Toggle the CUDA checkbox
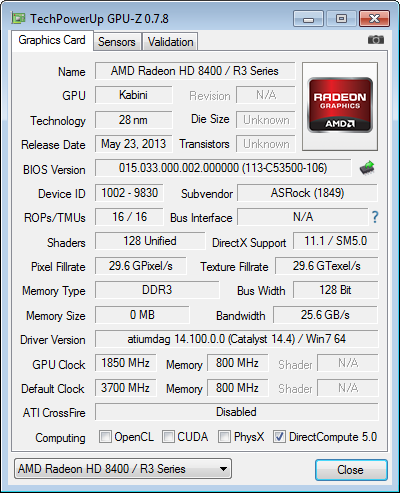This screenshot has width=400, height=493. tap(168, 436)
